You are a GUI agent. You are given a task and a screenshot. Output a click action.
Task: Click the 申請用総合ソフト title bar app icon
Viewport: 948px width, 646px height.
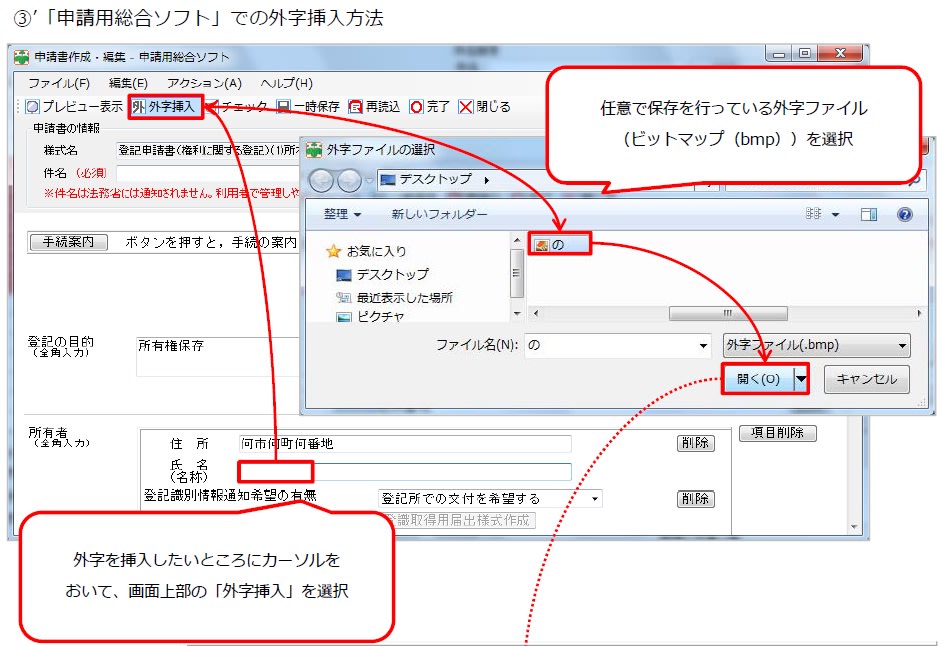coord(22,57)
